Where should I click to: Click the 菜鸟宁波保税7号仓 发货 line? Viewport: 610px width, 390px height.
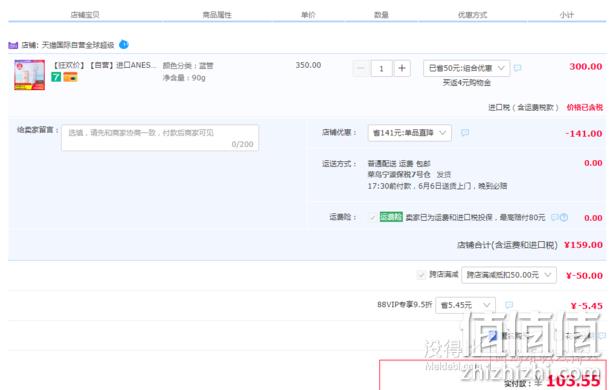pyautogui.click(x=409, y=174)
